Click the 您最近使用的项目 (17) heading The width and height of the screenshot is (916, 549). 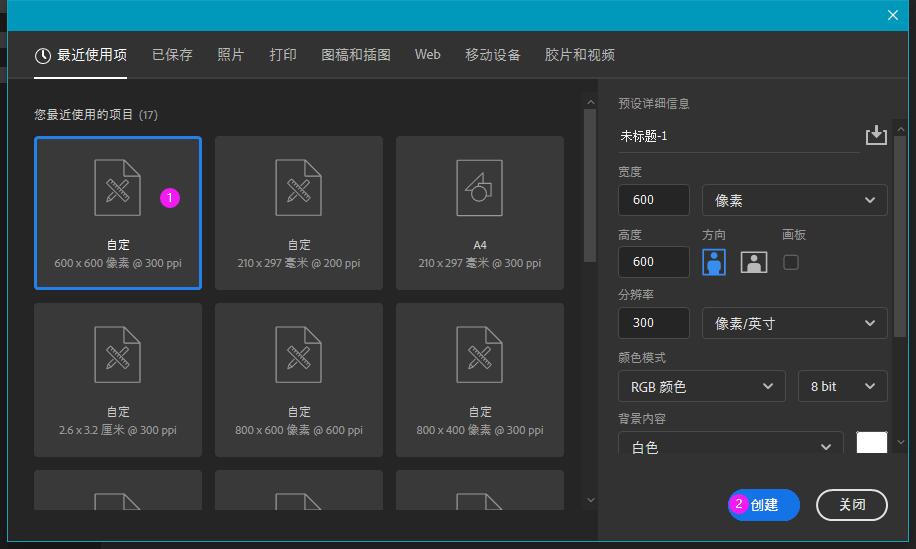[x=96, y=114]
